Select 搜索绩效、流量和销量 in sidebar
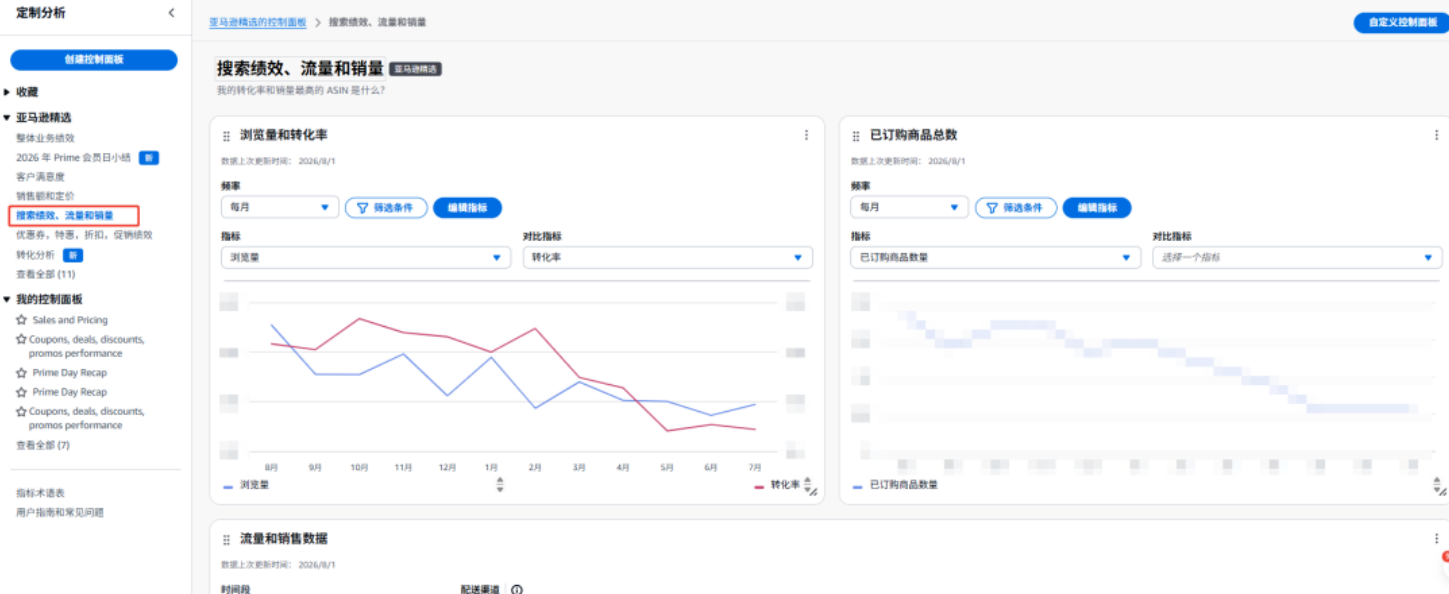 pos(65,215)
